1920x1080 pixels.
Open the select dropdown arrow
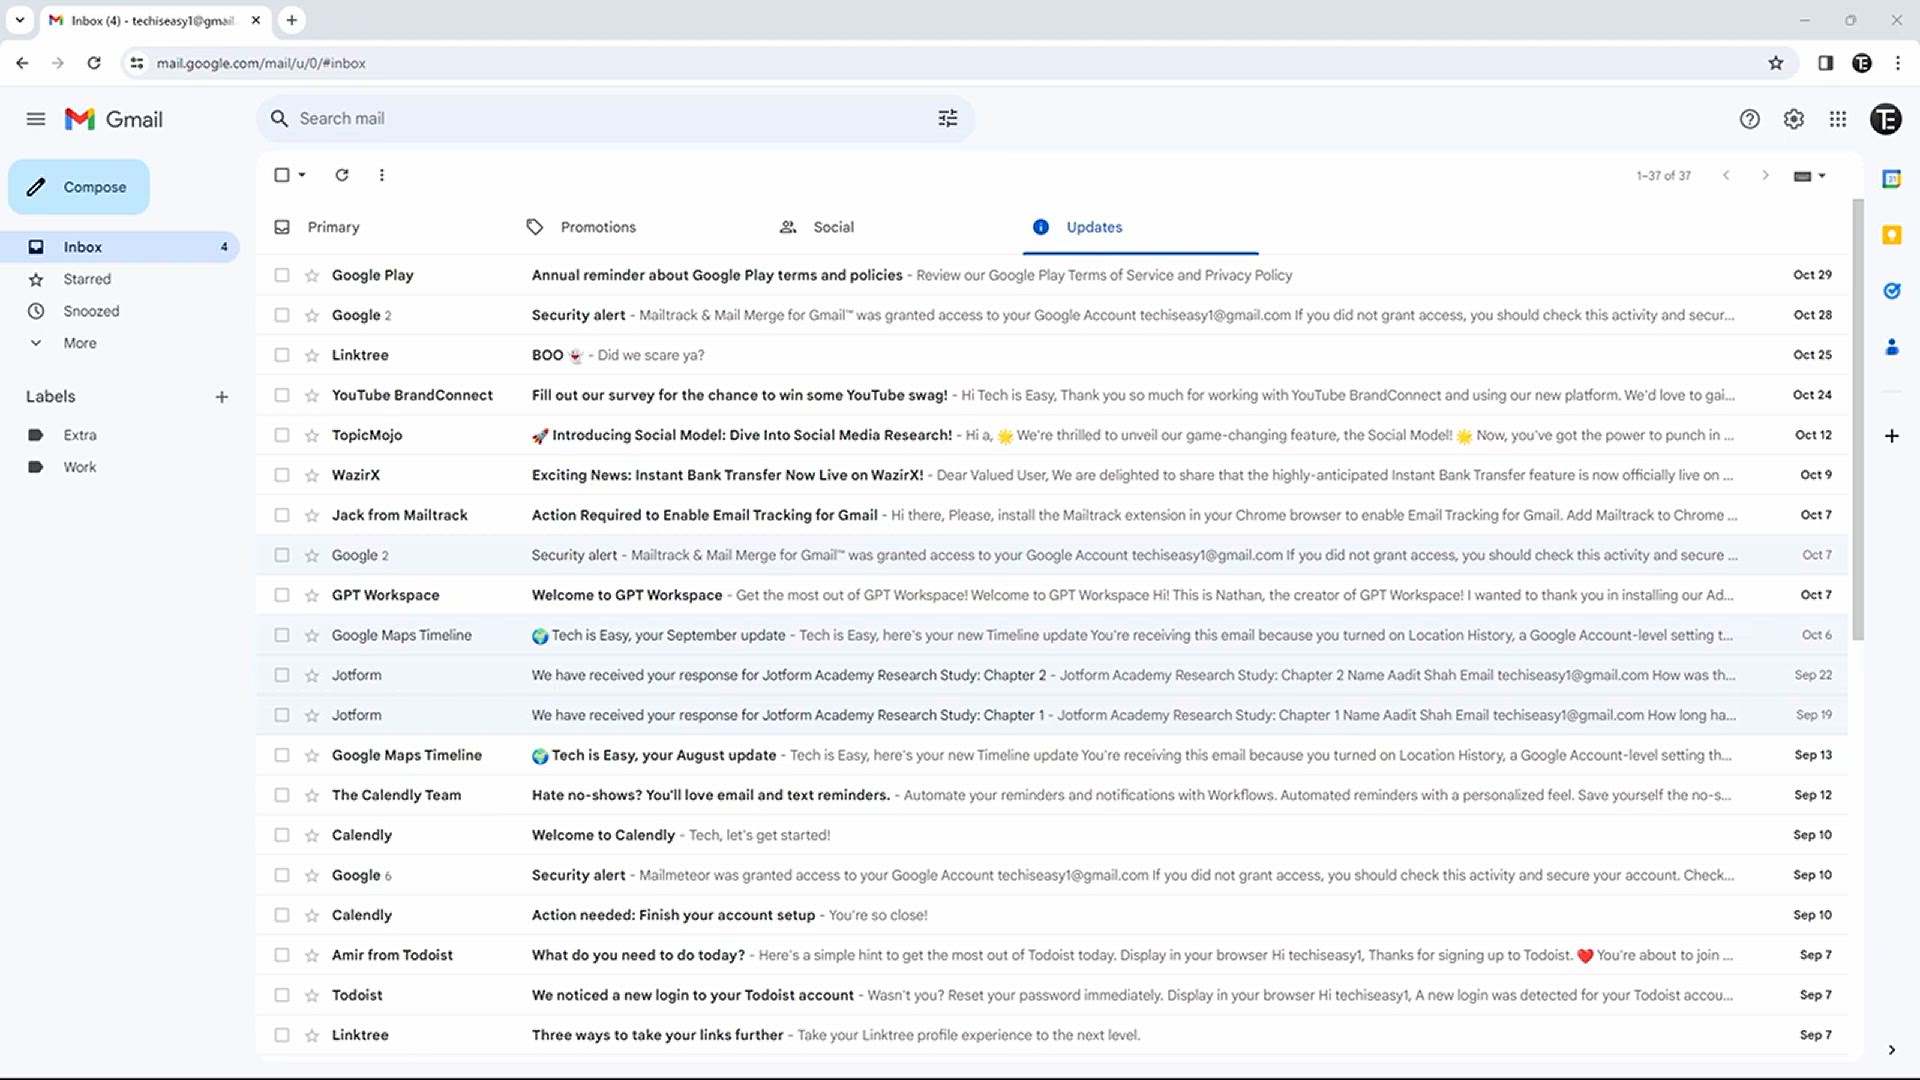(302, 175)
